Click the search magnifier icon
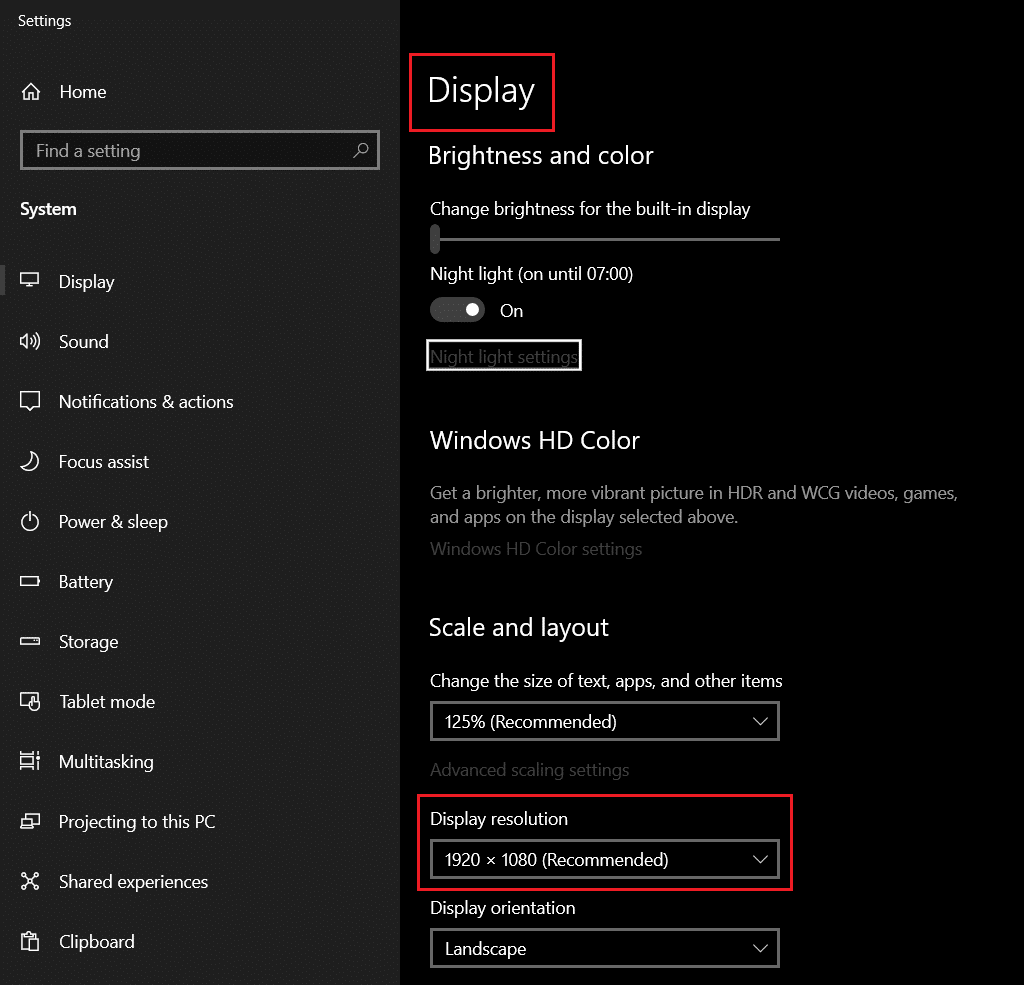This screenshot has height=985, width=1024. (x=361, y=151)
